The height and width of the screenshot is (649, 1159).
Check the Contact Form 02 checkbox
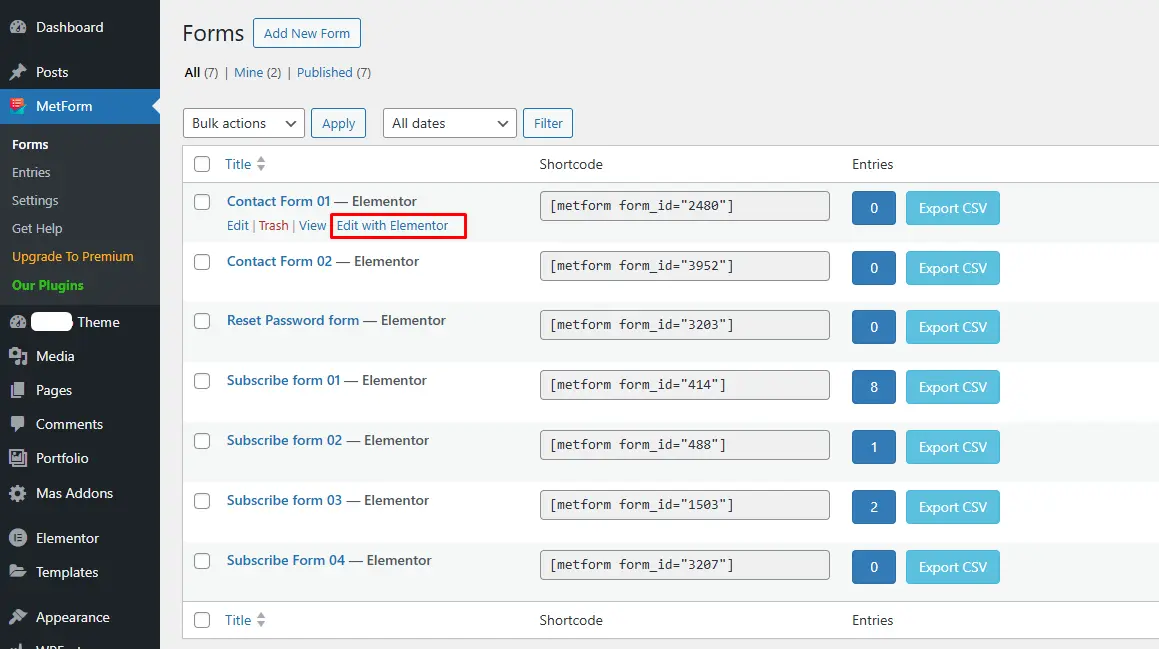(202, 262)
